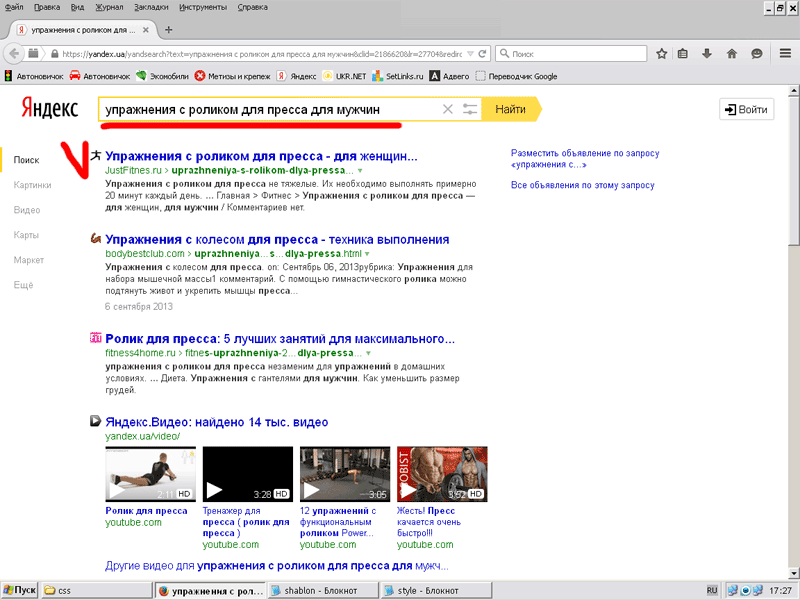
Task: Bookmark this page with the star icon
Action: pos(662,54)
